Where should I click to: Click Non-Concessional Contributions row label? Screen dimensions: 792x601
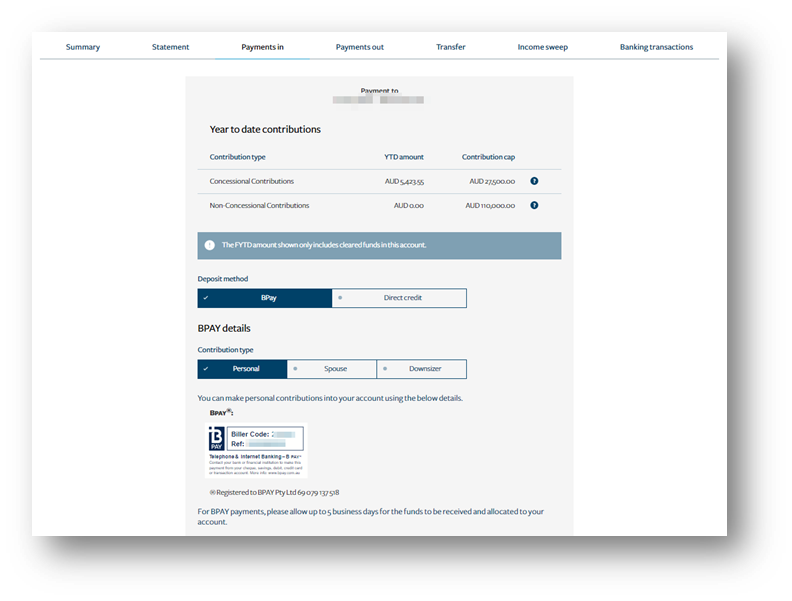point(259,206)
